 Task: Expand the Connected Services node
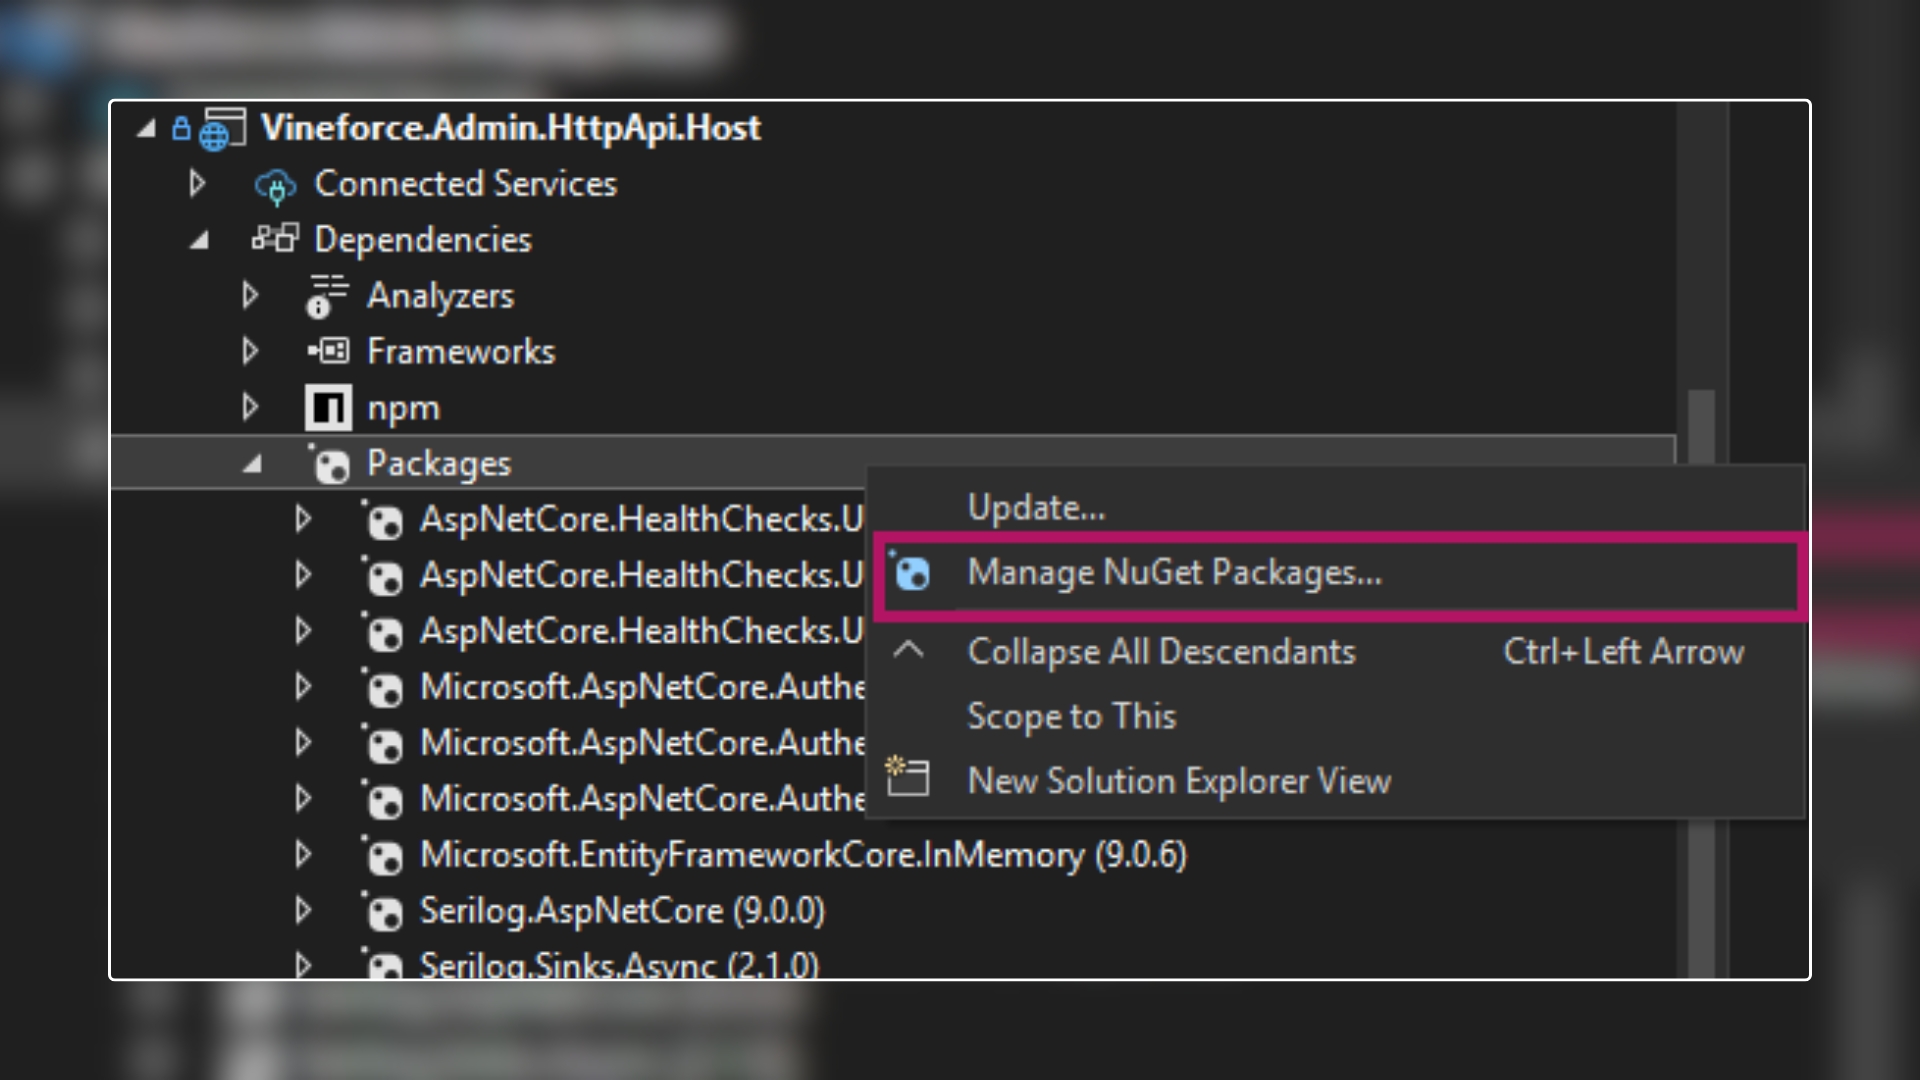tap(197, 183)
